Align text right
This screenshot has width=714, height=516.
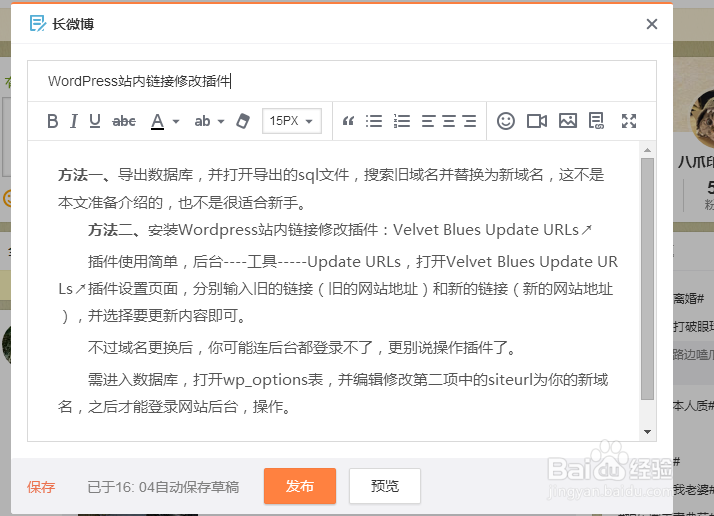coord(469,121)
